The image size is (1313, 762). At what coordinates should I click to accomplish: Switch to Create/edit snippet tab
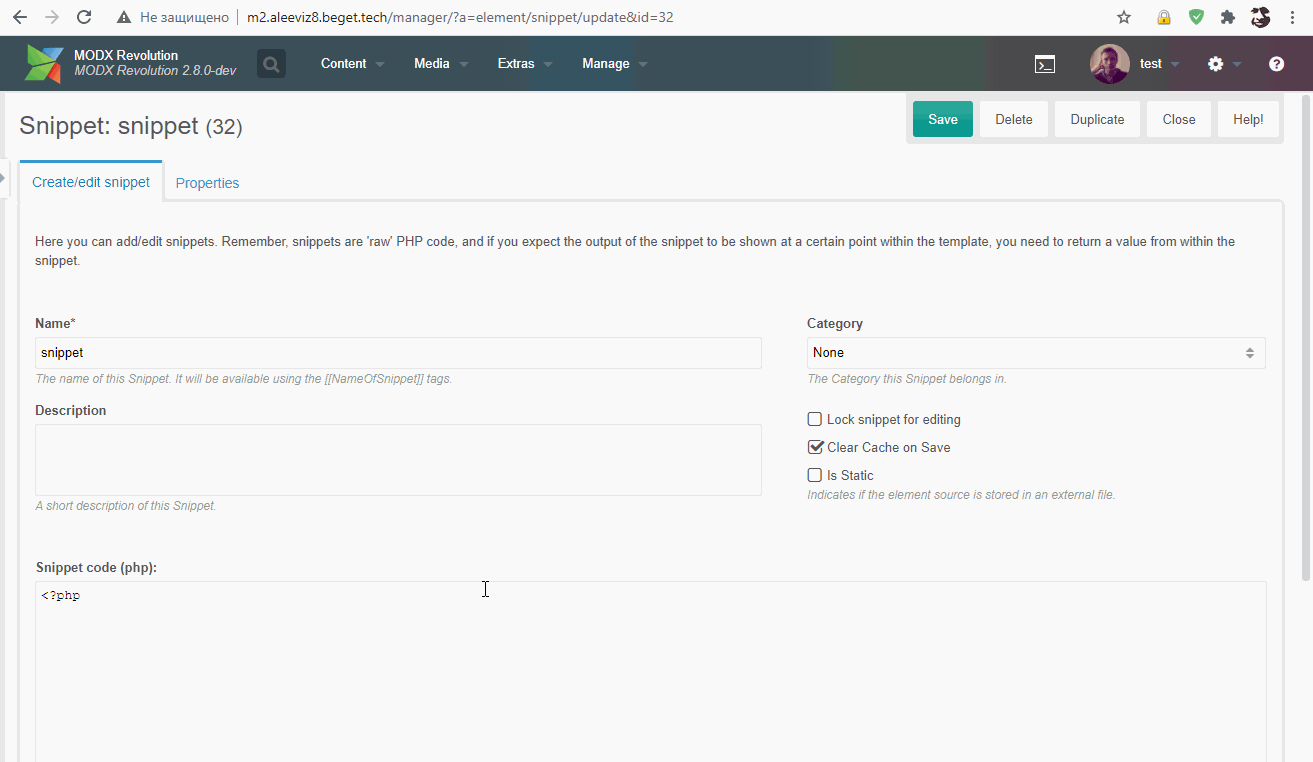[91, 182]
